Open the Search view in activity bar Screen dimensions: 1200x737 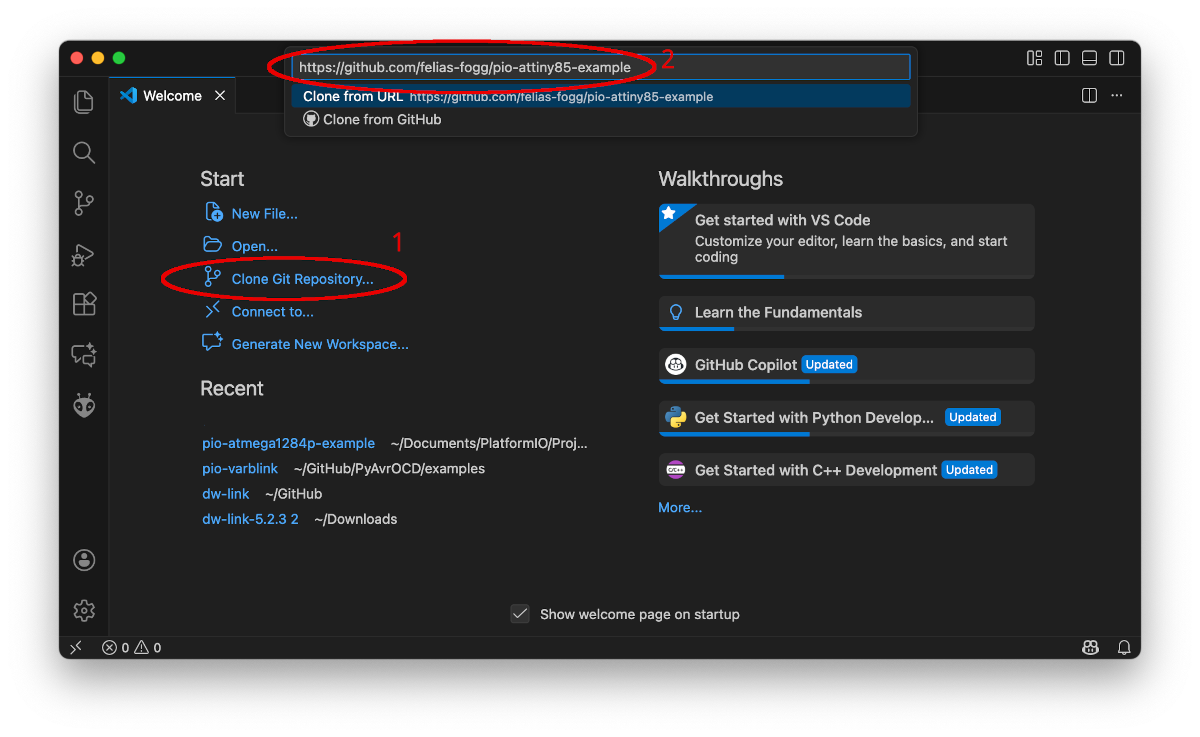point(84,152)
